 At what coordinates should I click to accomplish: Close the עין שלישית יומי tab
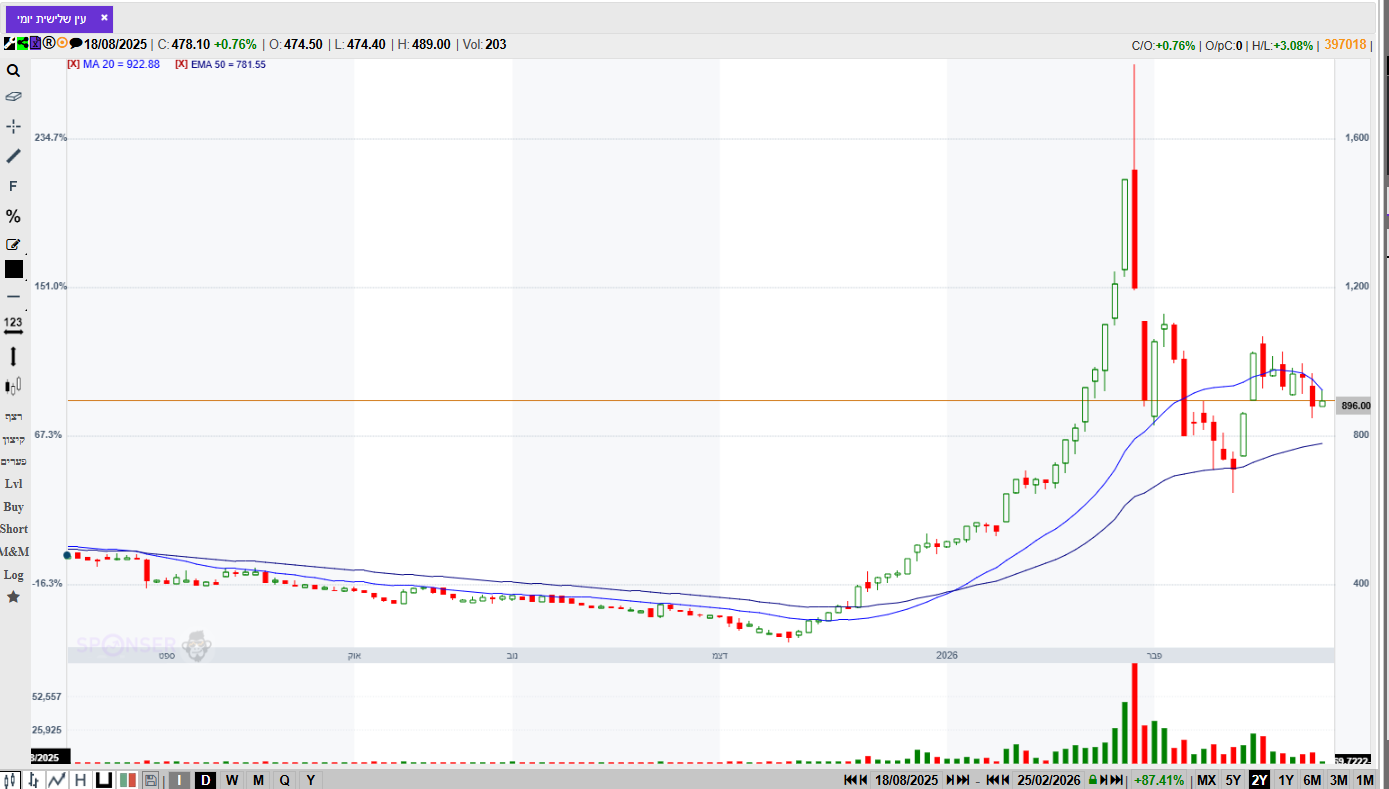(x=104, y=17)
